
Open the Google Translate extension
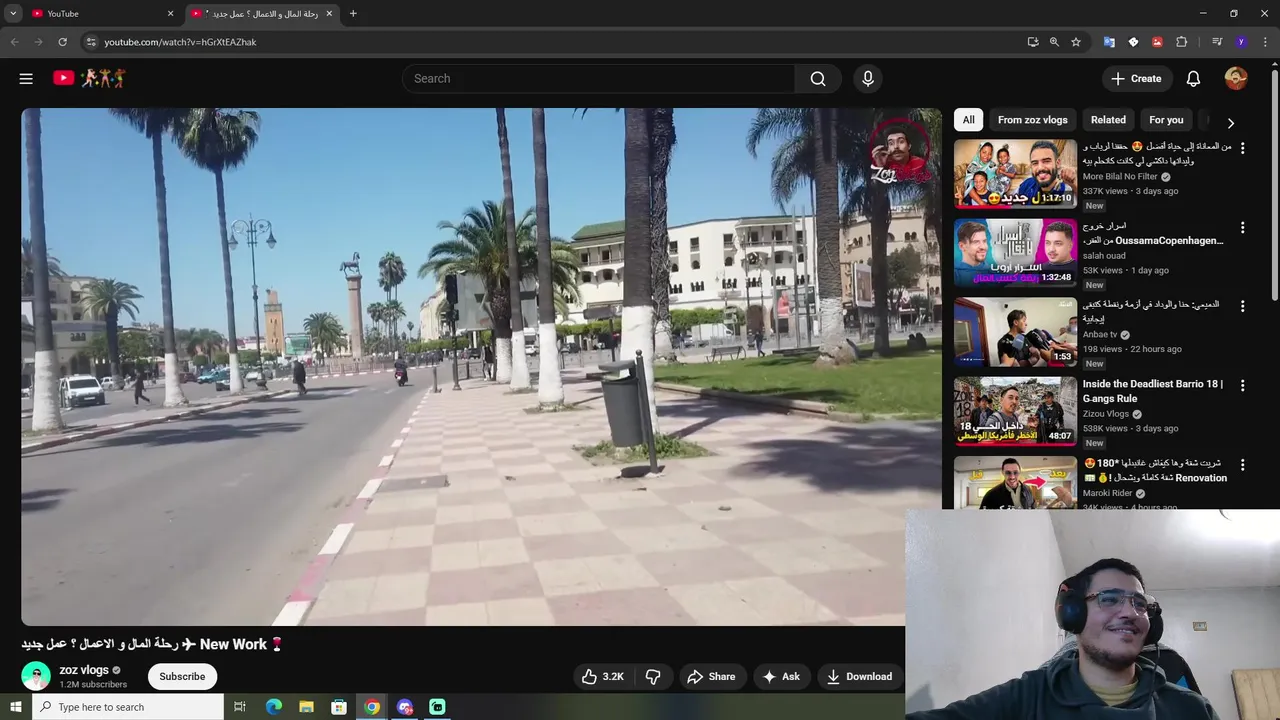[x=1109, y=42]
